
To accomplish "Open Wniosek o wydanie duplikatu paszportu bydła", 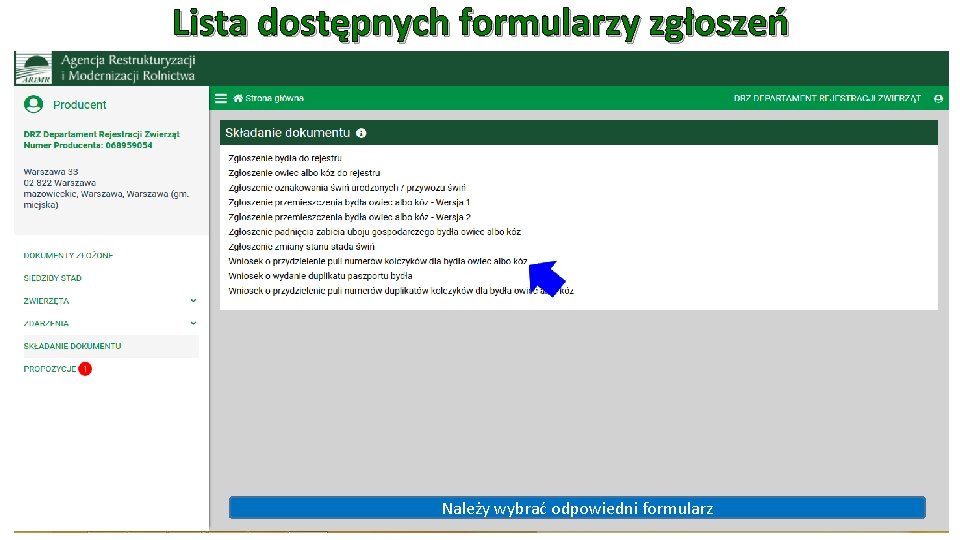I will point(320,276).
